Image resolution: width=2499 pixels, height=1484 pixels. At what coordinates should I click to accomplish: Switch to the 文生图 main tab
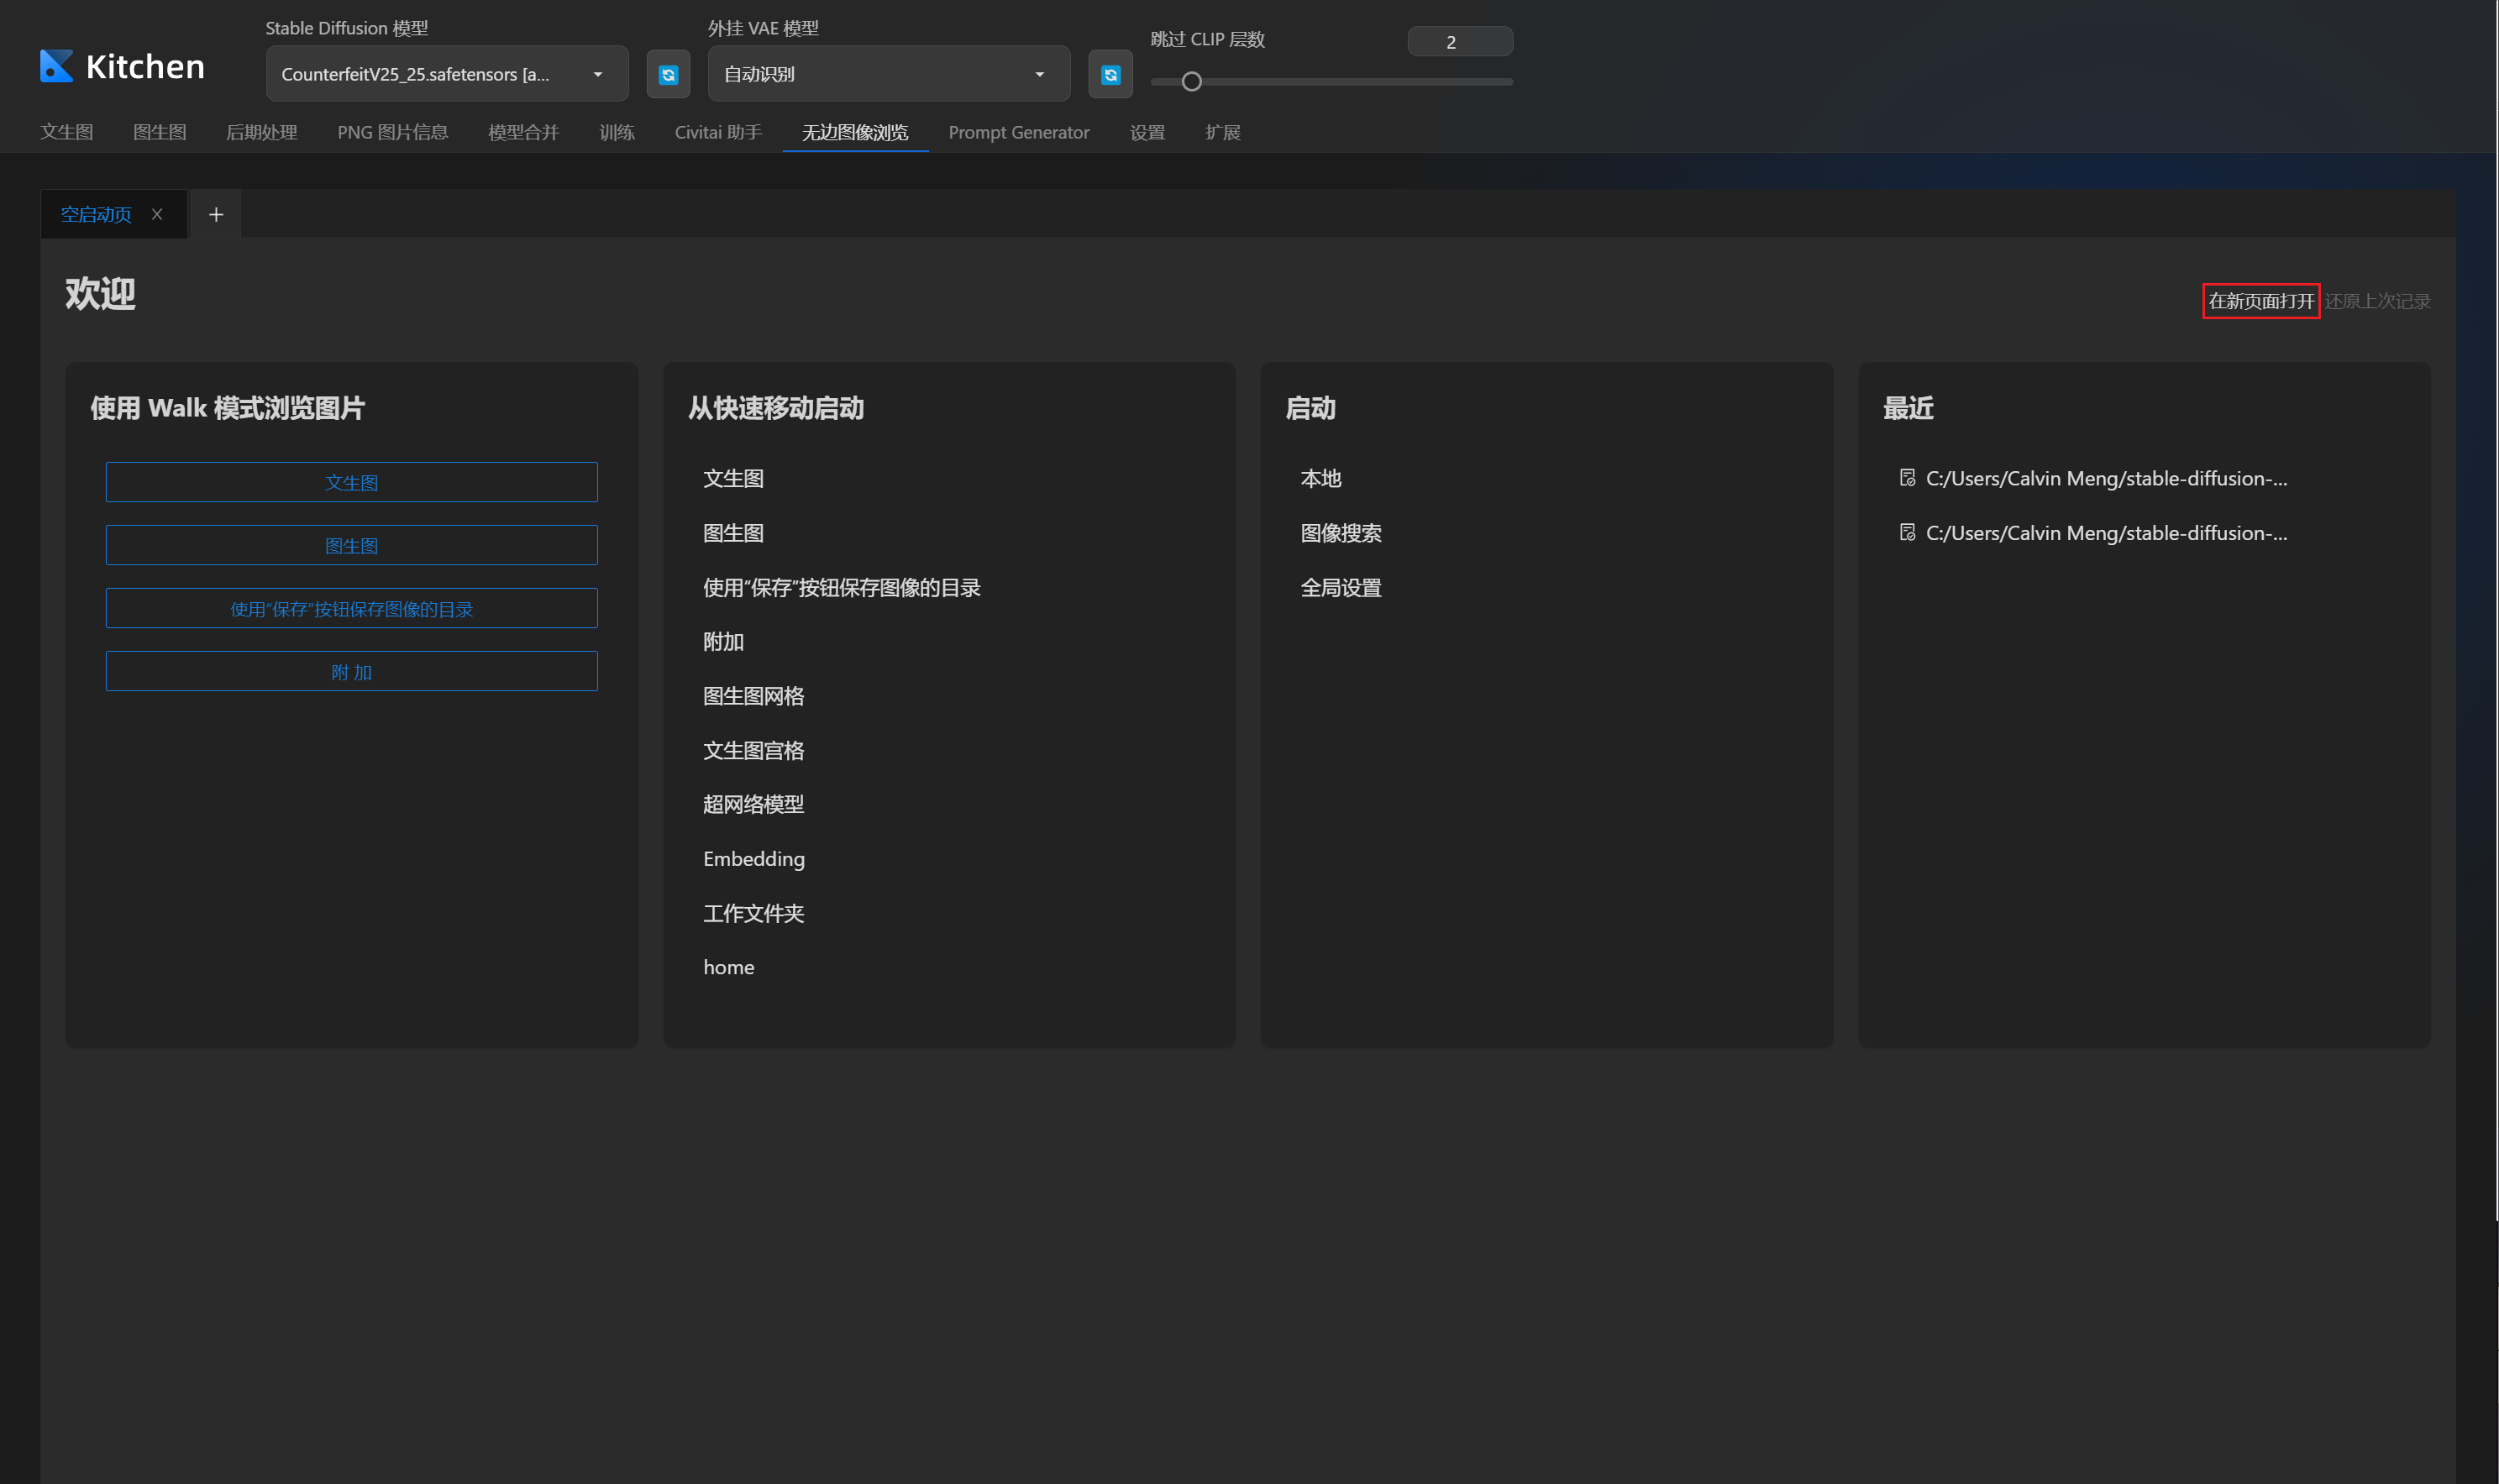(x=66, y=132)
